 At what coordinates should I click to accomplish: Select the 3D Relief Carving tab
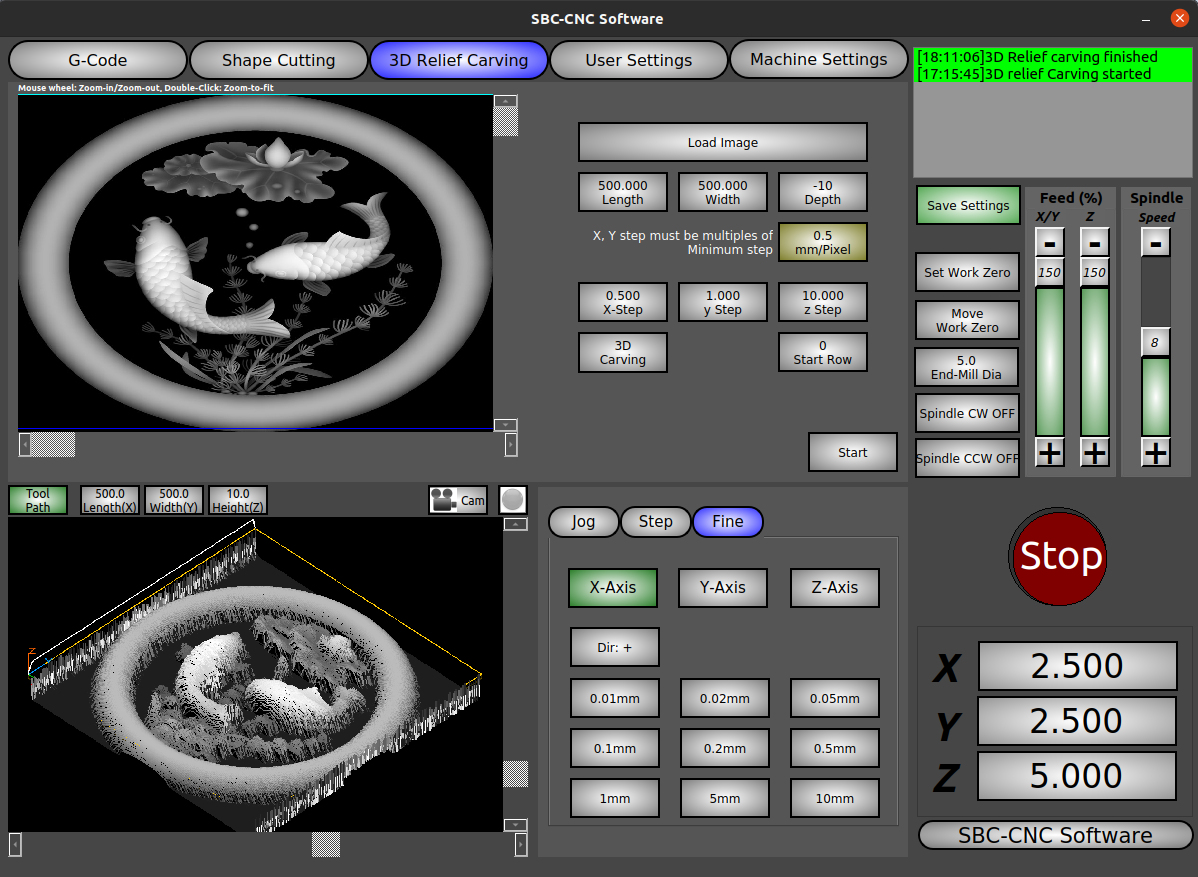[458, 60]
